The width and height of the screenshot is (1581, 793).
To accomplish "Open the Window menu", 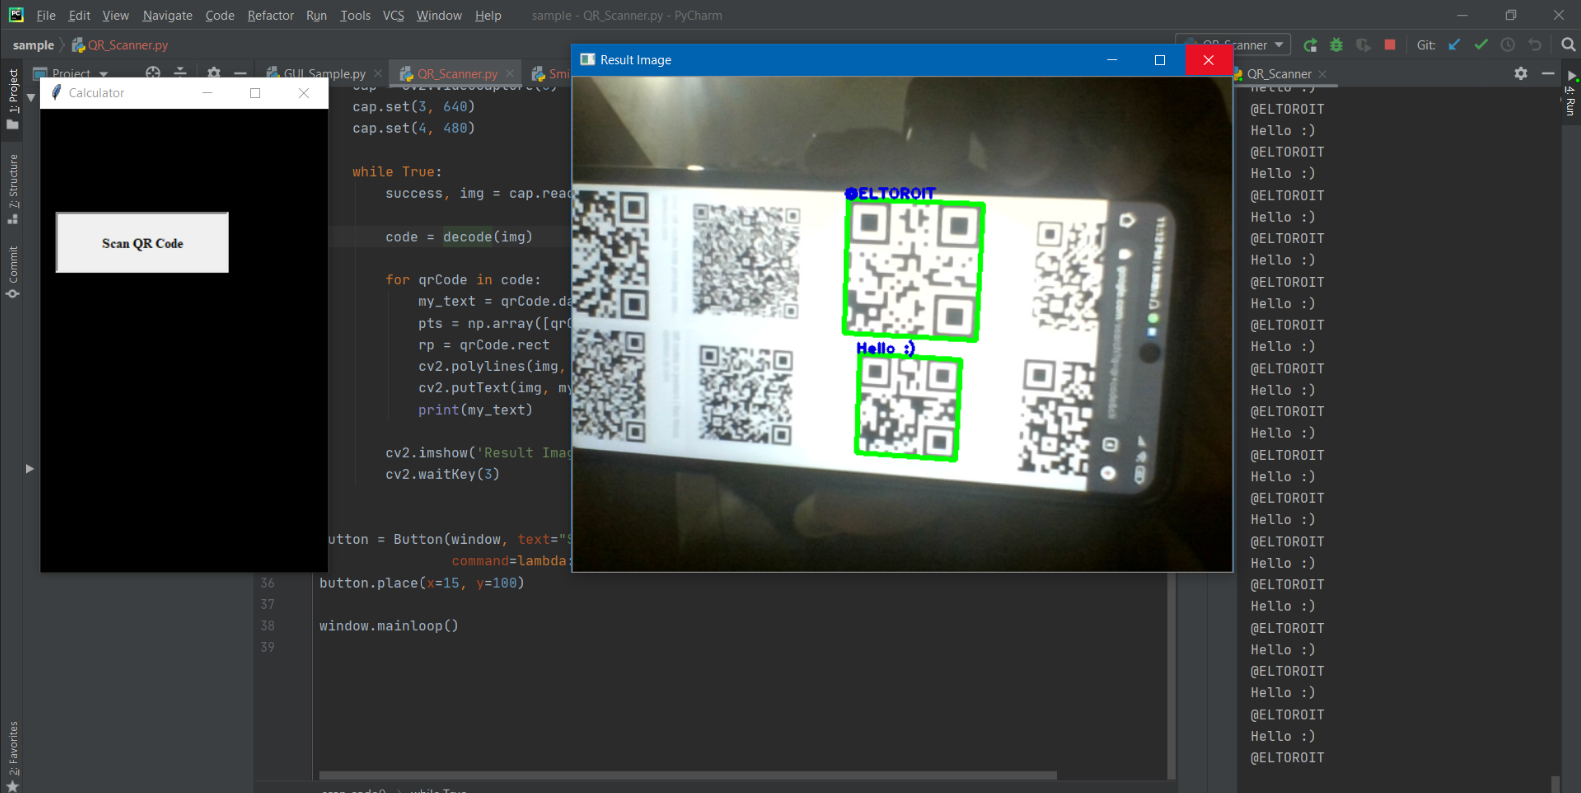I will click(439, 16).
